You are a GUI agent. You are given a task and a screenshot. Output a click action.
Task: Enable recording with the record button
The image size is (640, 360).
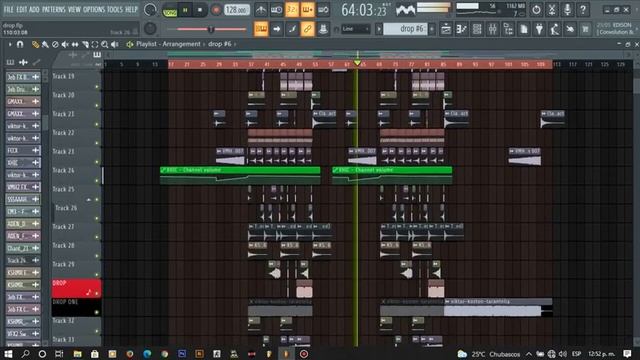[216, 10]
